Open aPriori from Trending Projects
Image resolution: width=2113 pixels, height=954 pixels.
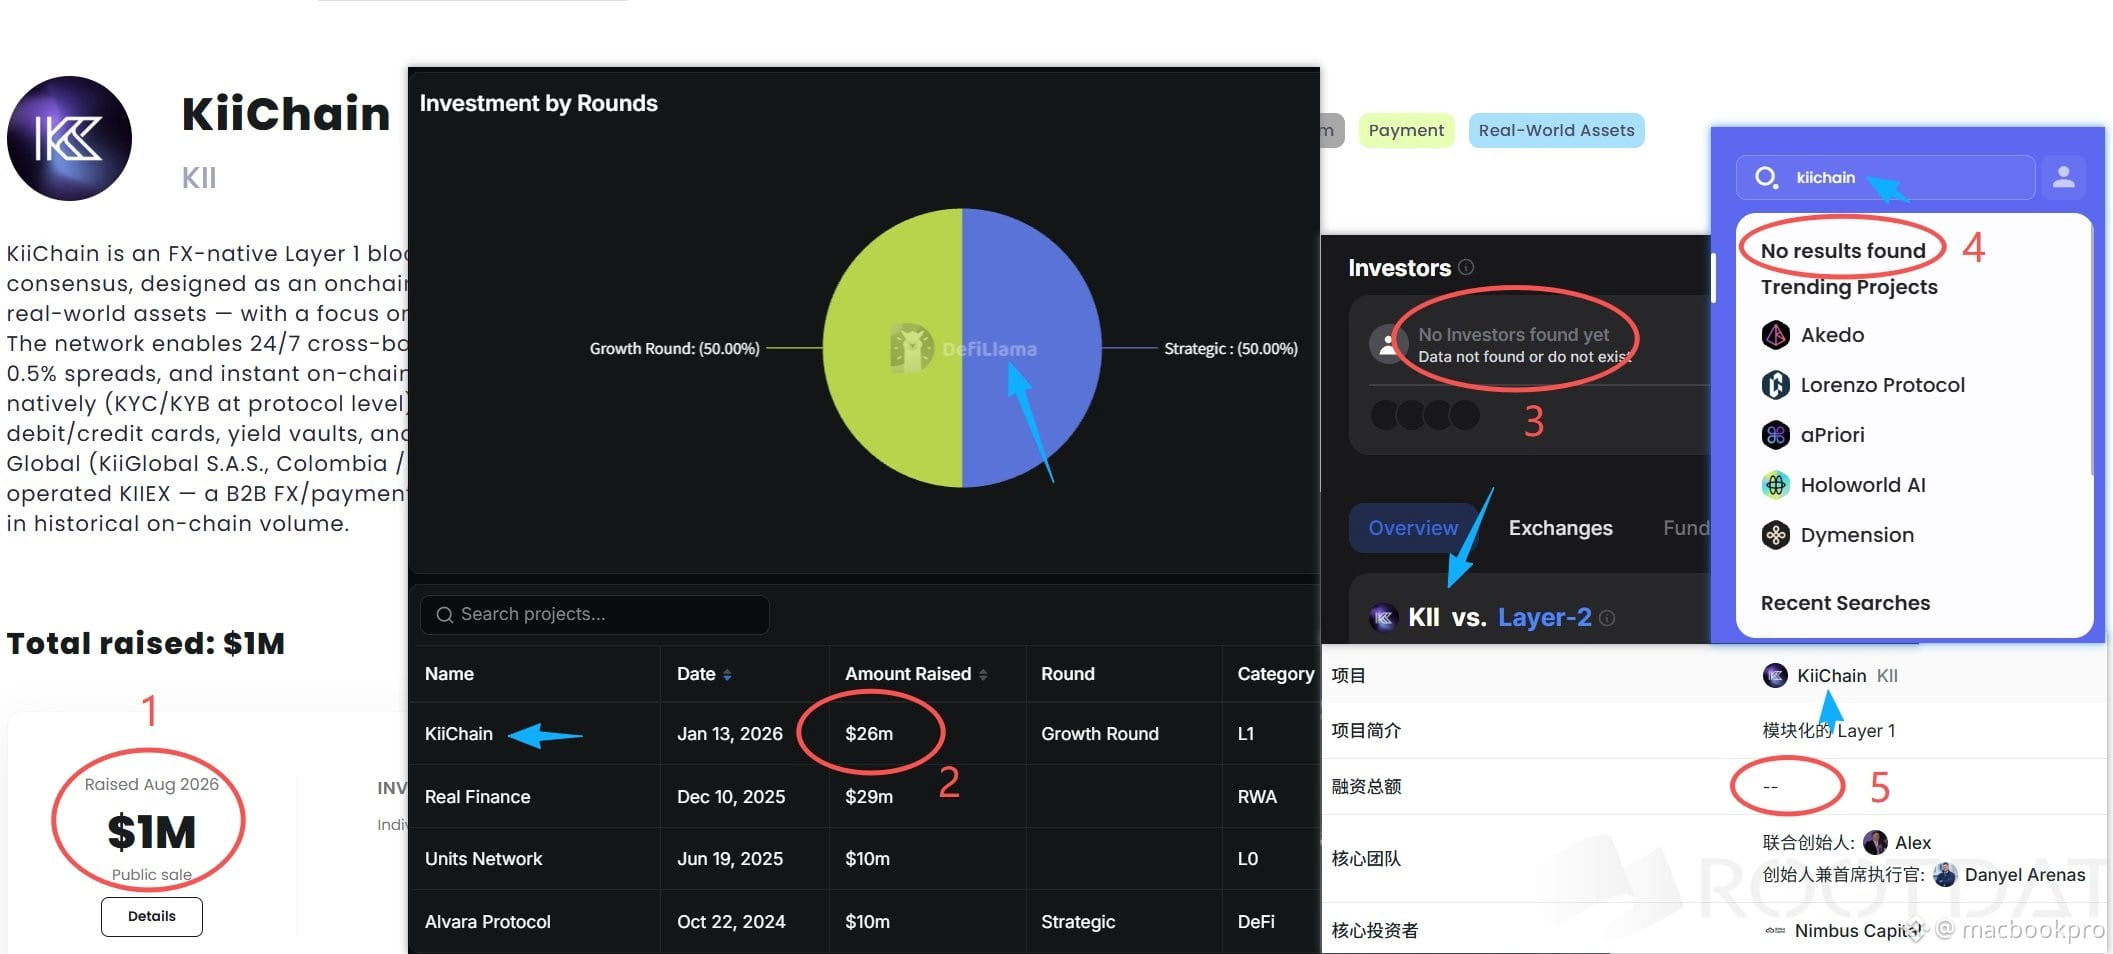click(x=1832, y=435)
